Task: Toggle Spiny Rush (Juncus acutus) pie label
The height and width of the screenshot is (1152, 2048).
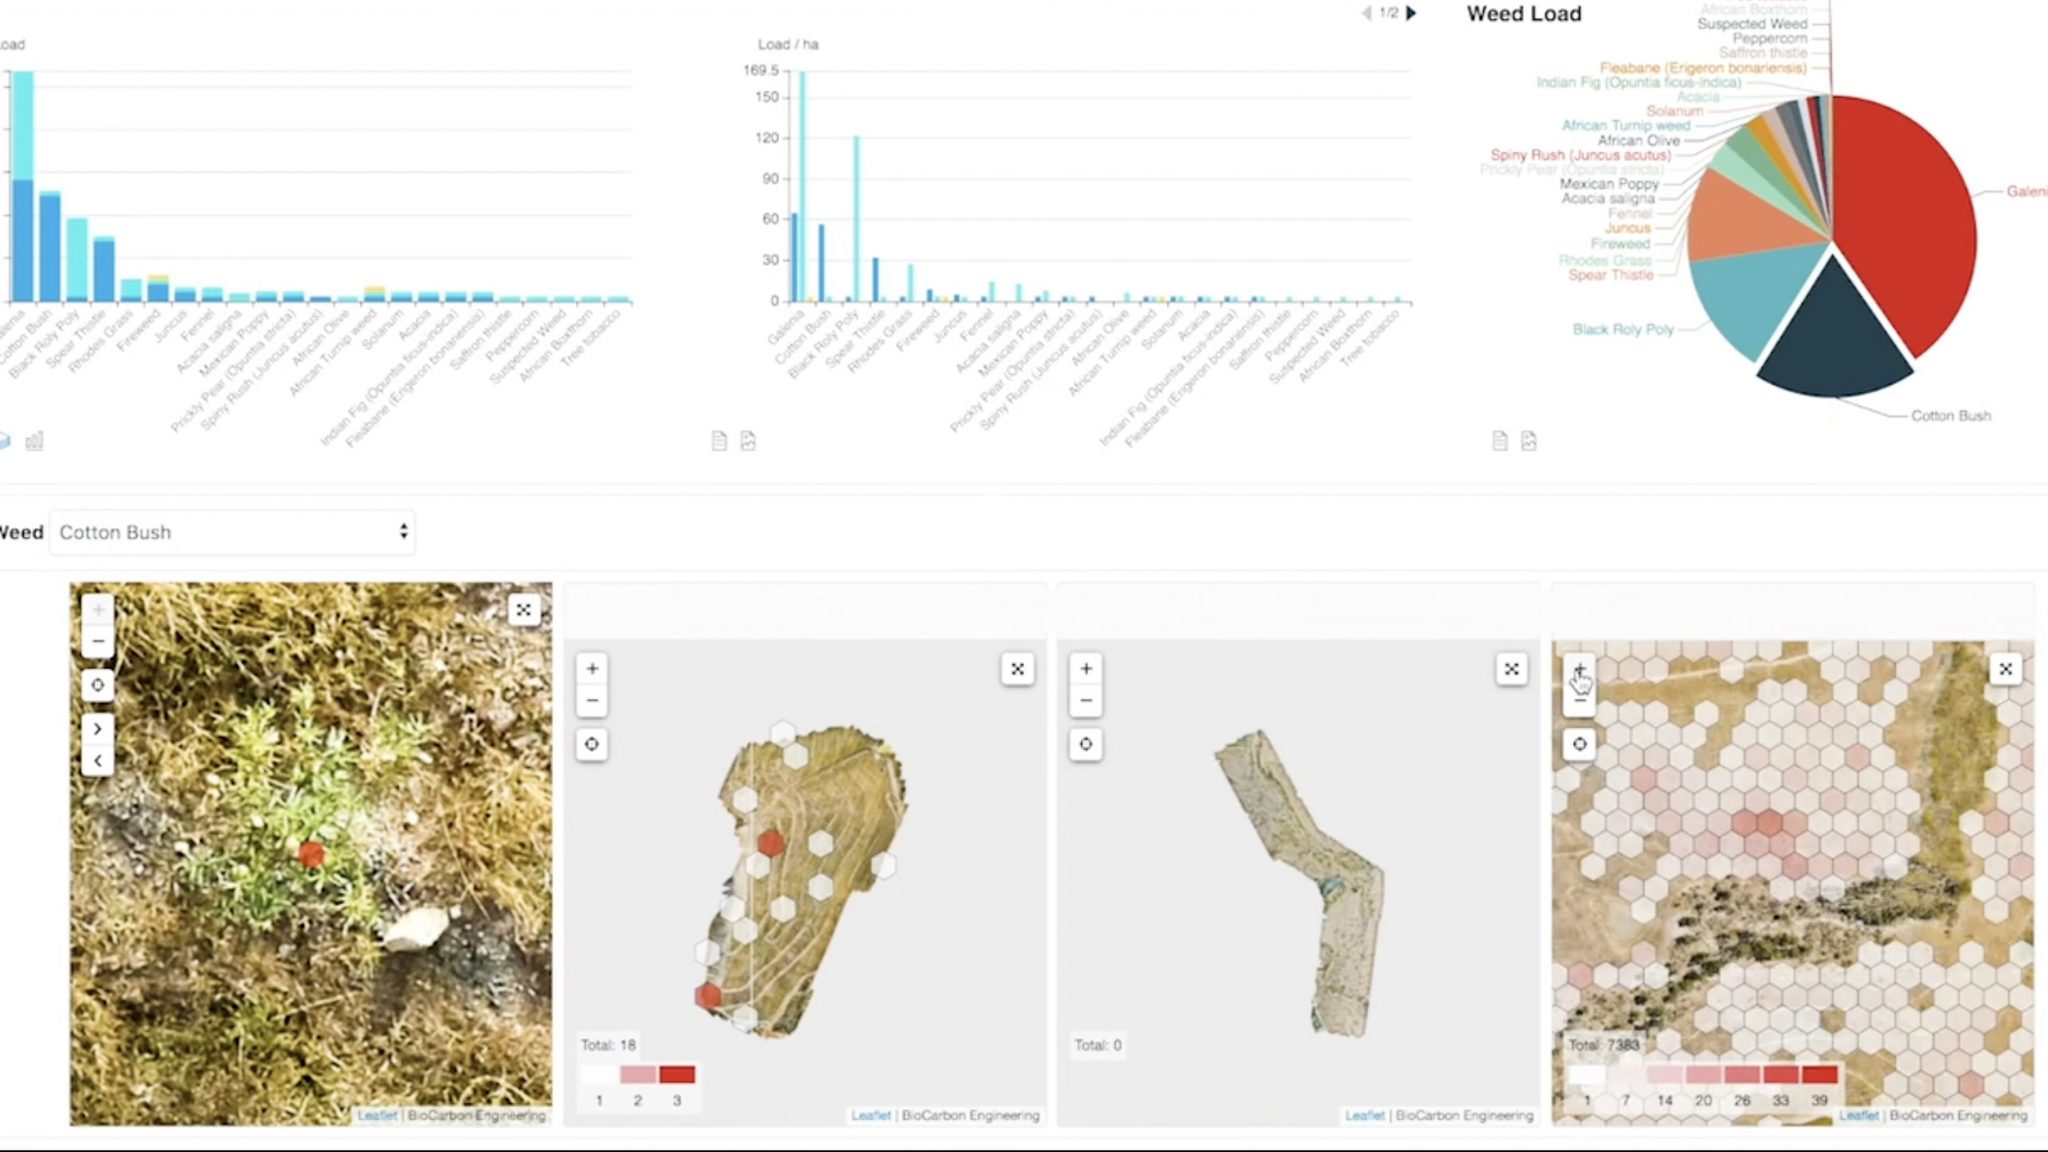Action: pos(1581,155)
